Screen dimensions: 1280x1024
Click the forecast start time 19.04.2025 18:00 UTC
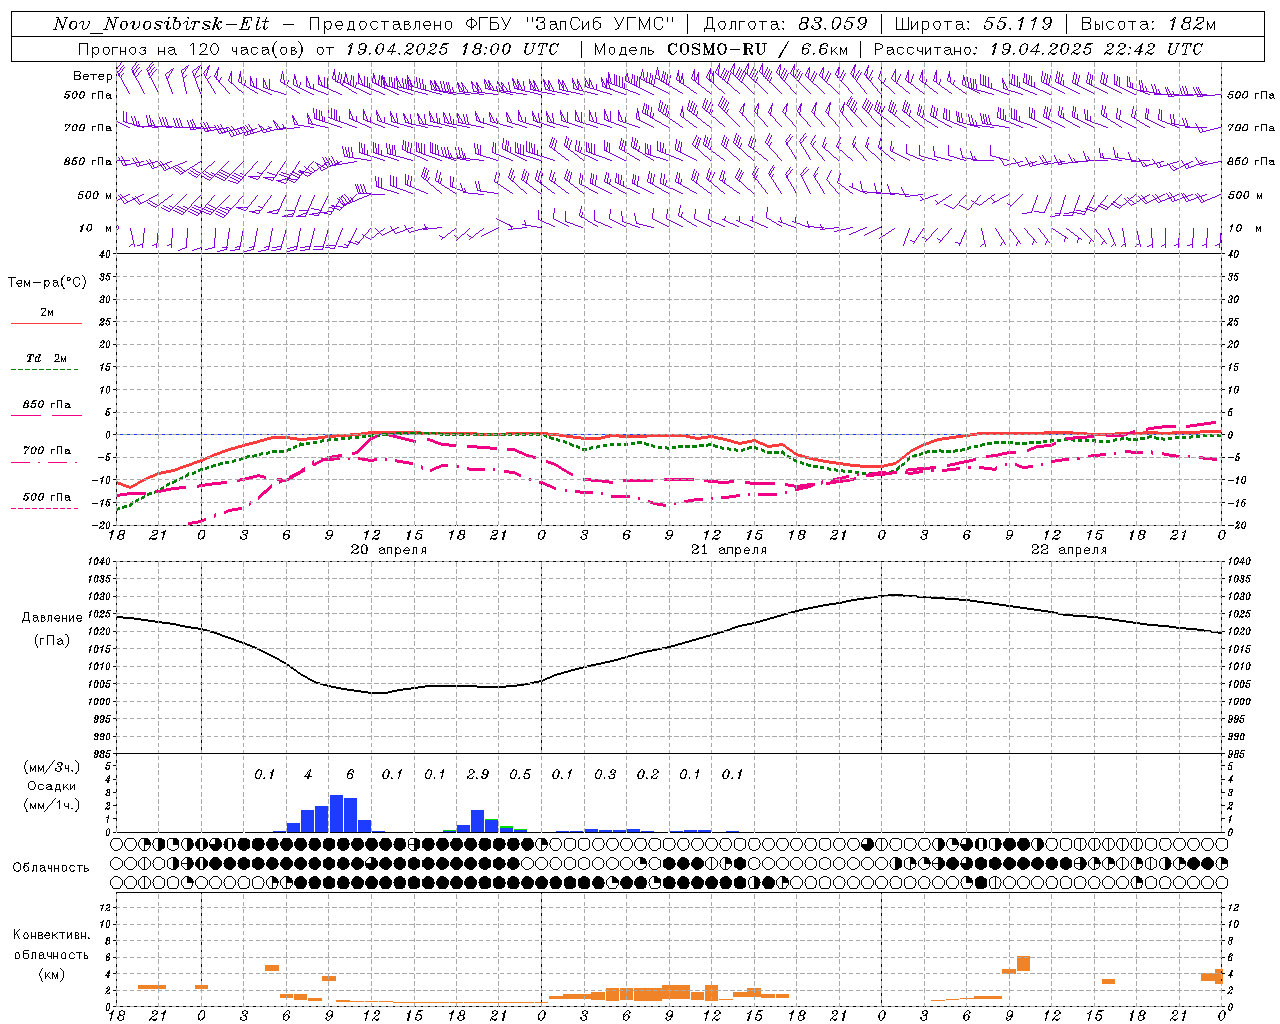(452, 49)
